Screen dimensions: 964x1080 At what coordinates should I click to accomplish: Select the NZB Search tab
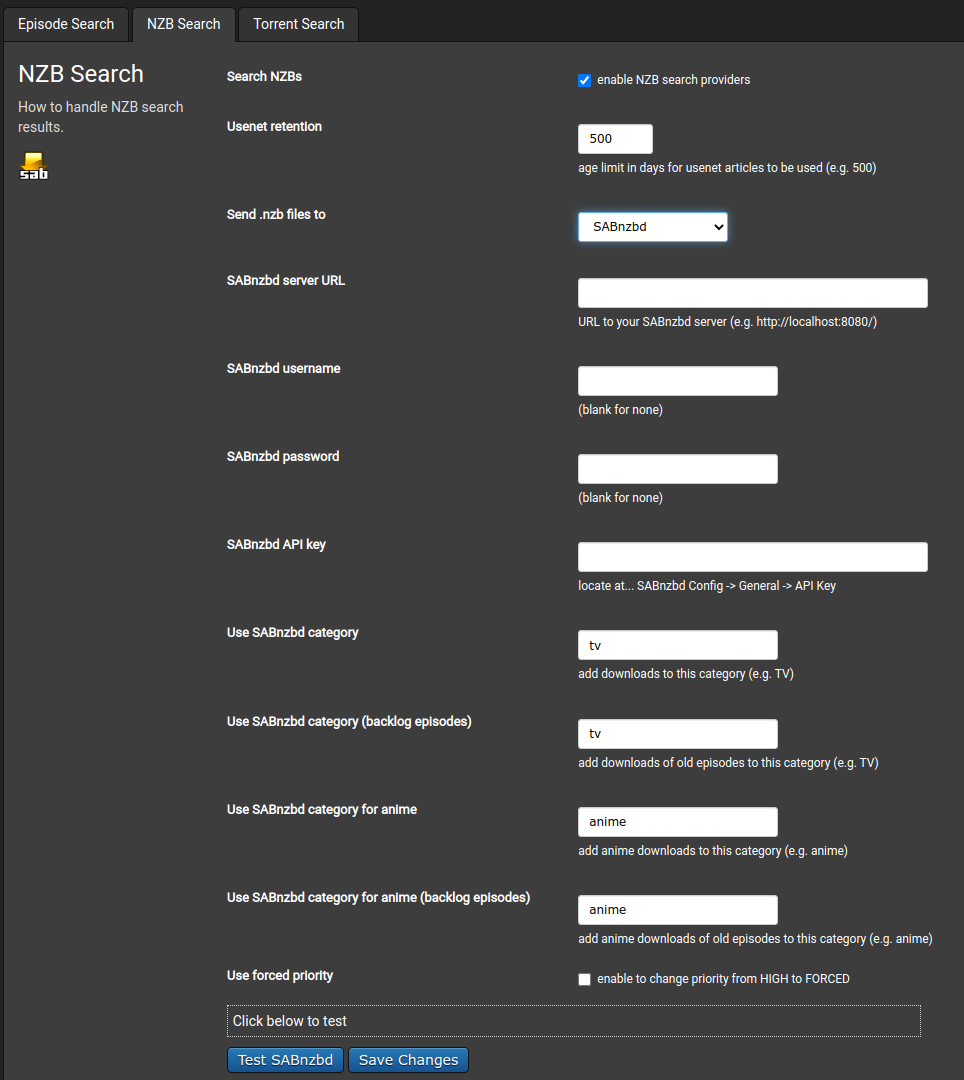pos(184,24)
